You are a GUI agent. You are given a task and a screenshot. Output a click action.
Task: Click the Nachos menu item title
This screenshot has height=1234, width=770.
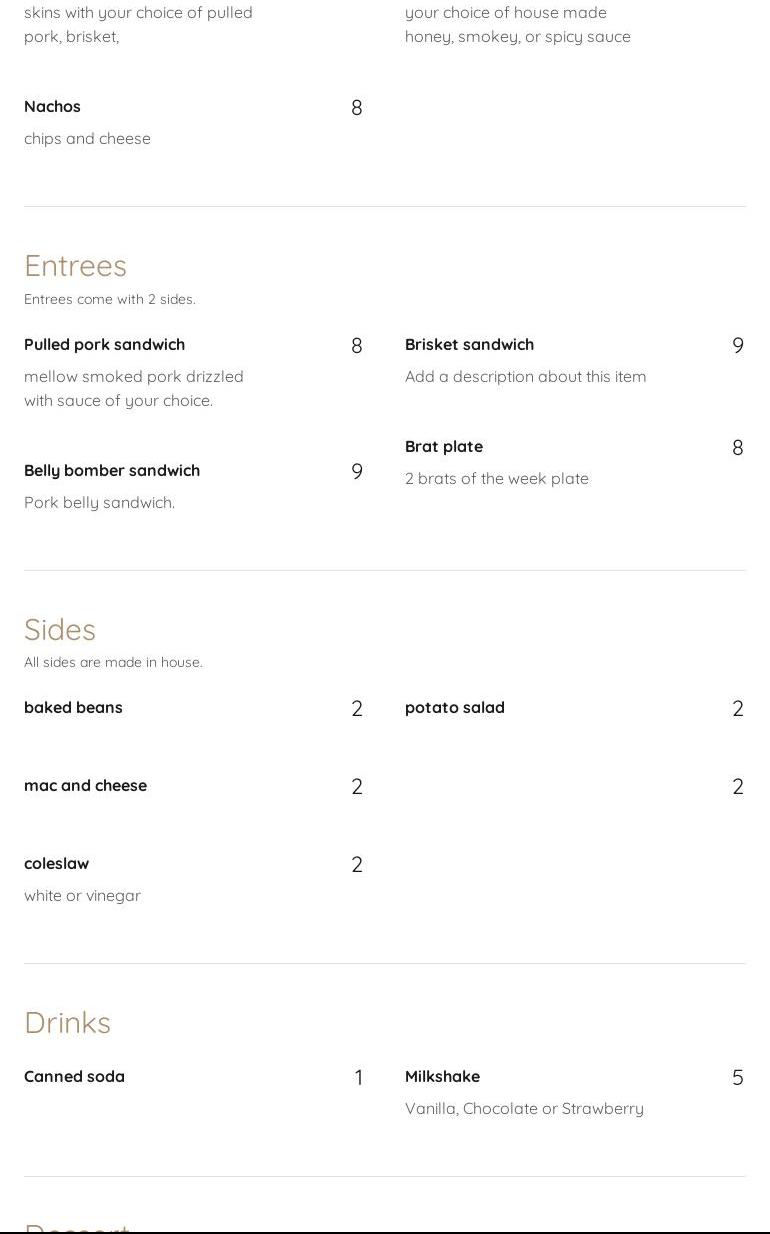(52, 106)
